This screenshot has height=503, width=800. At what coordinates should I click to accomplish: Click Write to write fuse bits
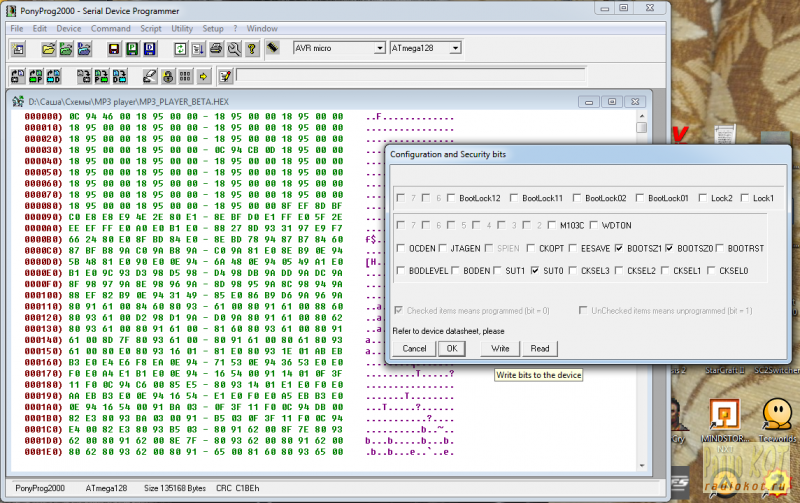click(x=500, y=348)
